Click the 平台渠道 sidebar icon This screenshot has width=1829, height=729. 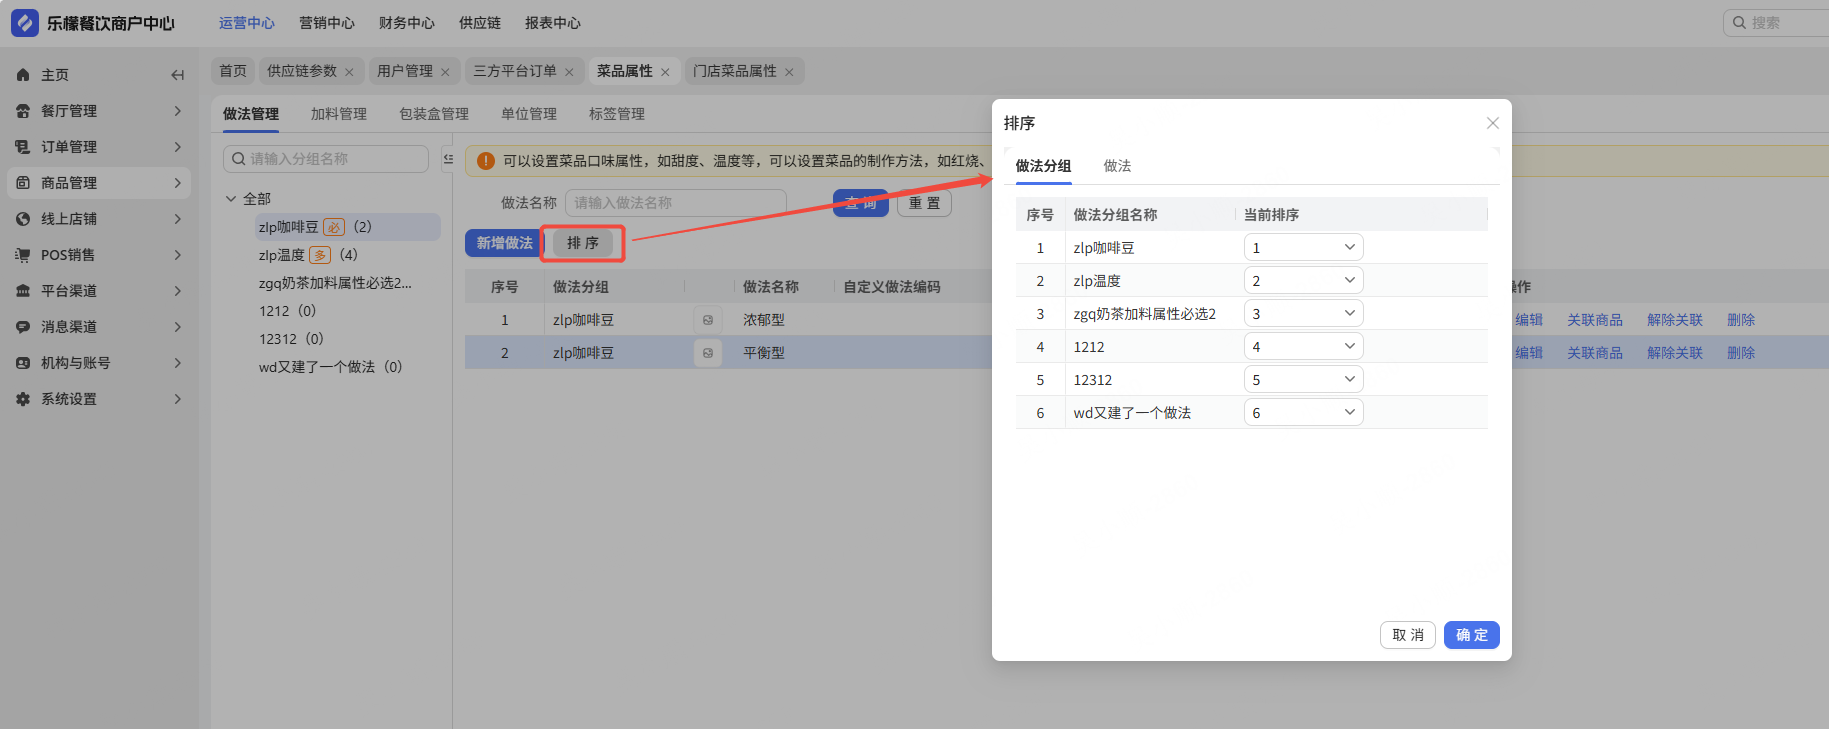[23, 291]
